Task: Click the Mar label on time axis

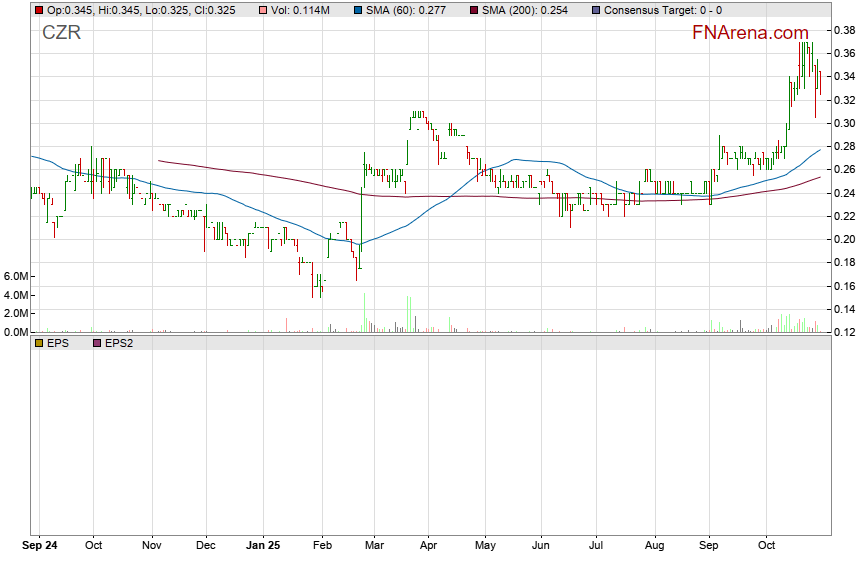Action: [x=374, y=547]
